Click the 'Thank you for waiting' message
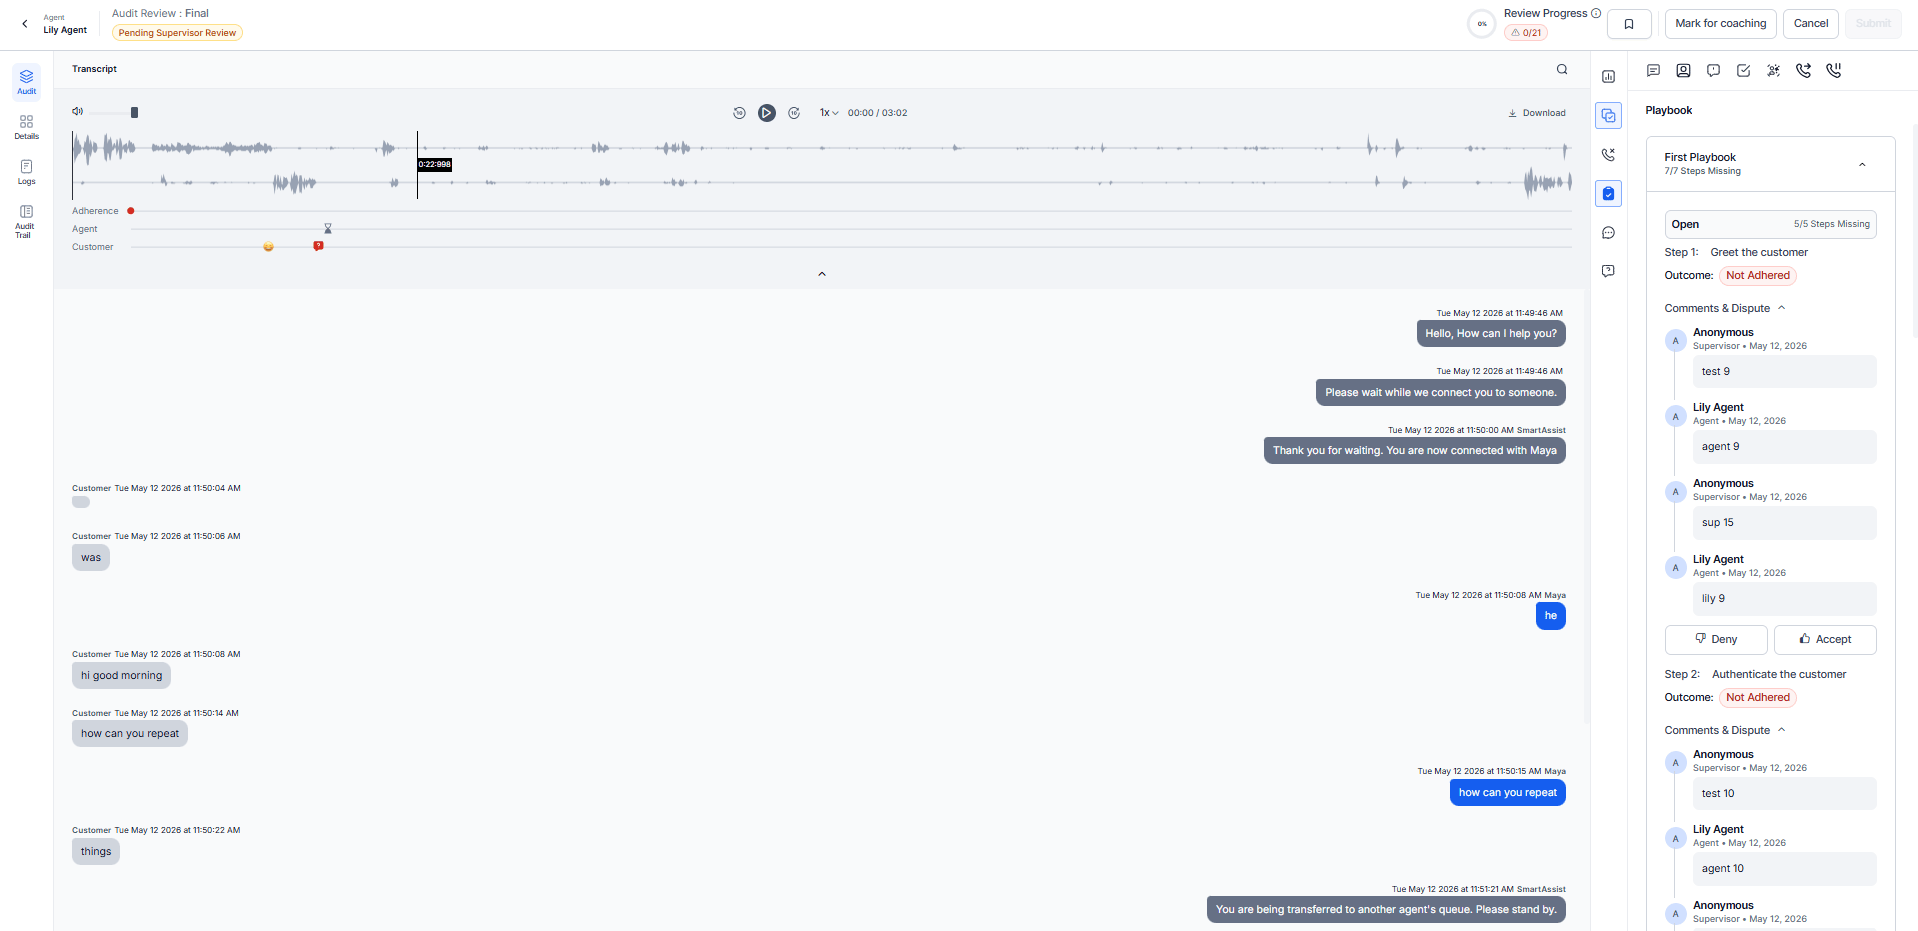 coord(1414,451)
